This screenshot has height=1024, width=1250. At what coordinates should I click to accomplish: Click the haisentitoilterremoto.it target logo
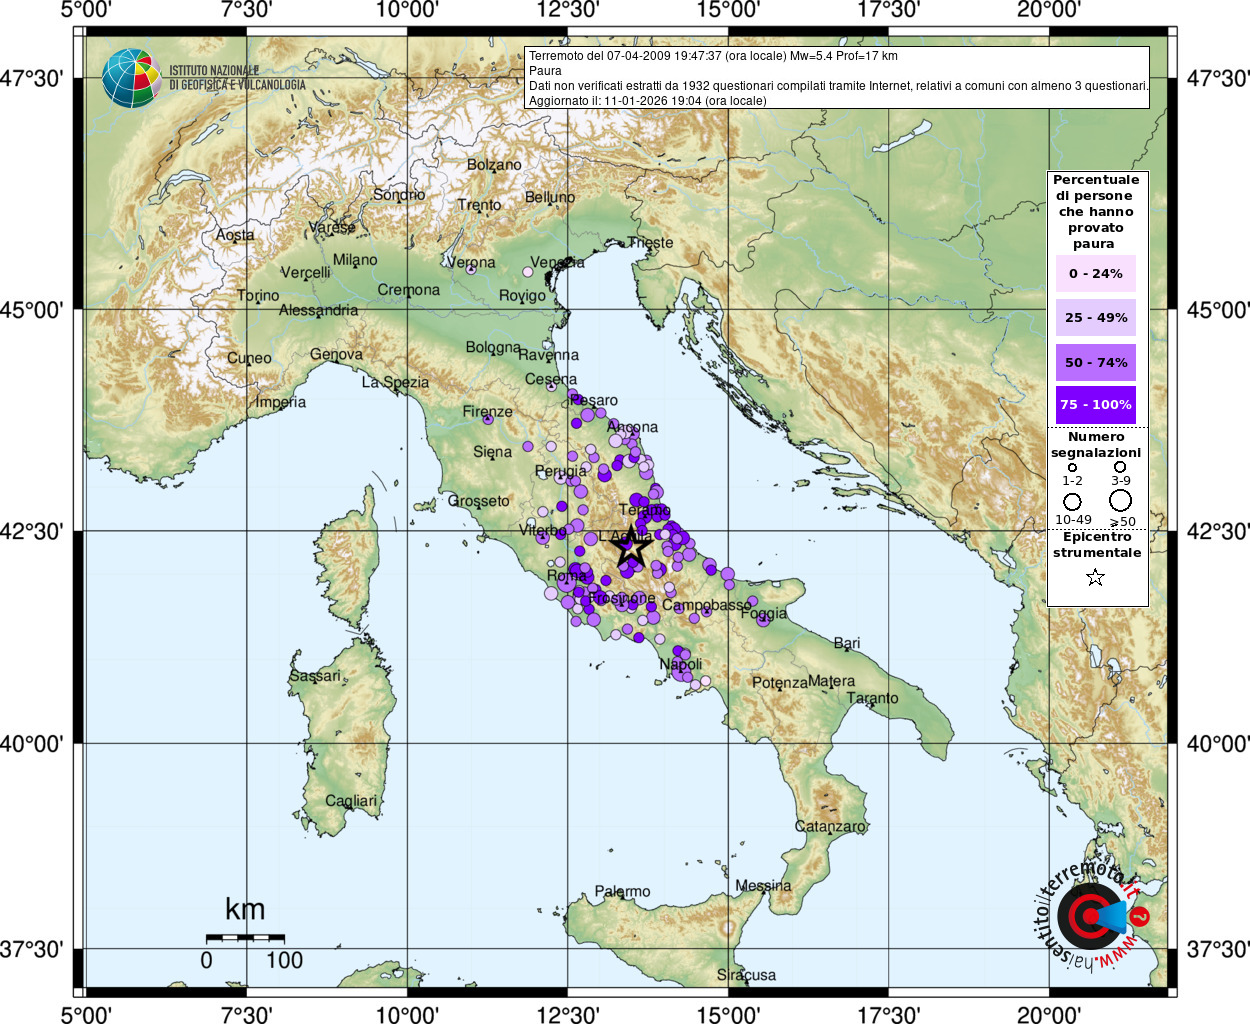pyautogui.click(x=1094, y=914)
